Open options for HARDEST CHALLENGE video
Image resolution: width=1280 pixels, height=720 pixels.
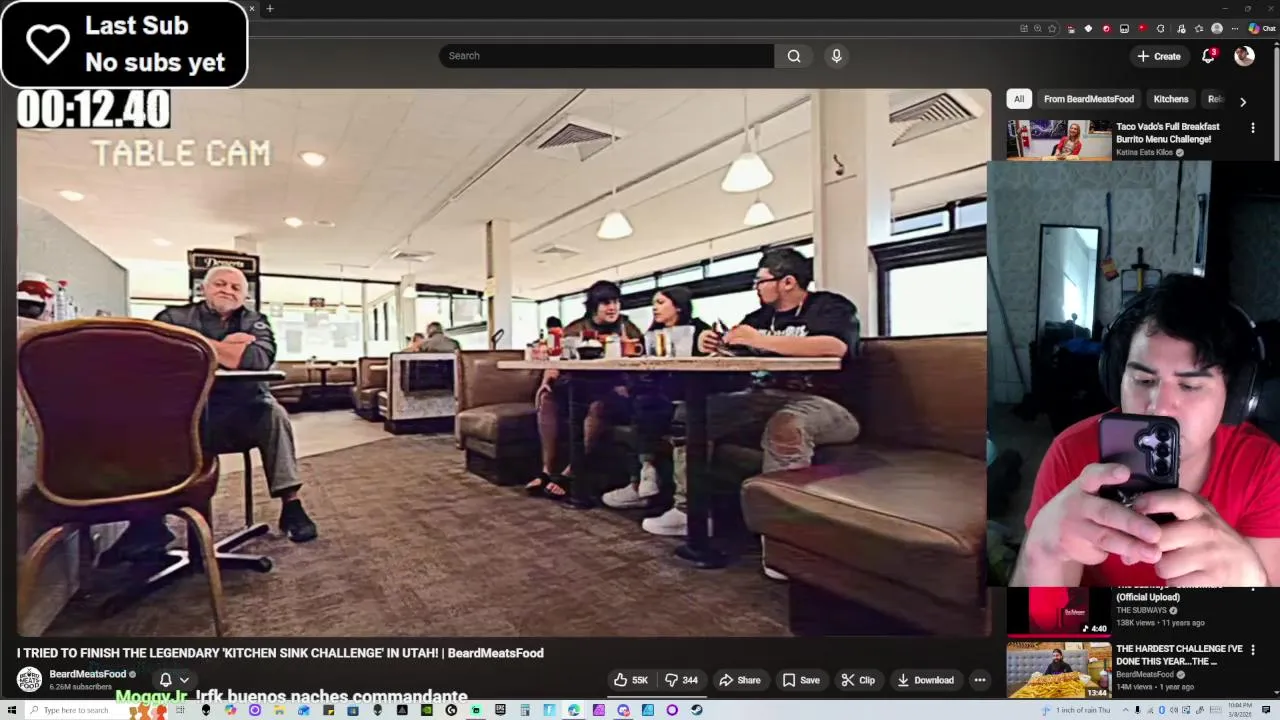(1252, 650)
